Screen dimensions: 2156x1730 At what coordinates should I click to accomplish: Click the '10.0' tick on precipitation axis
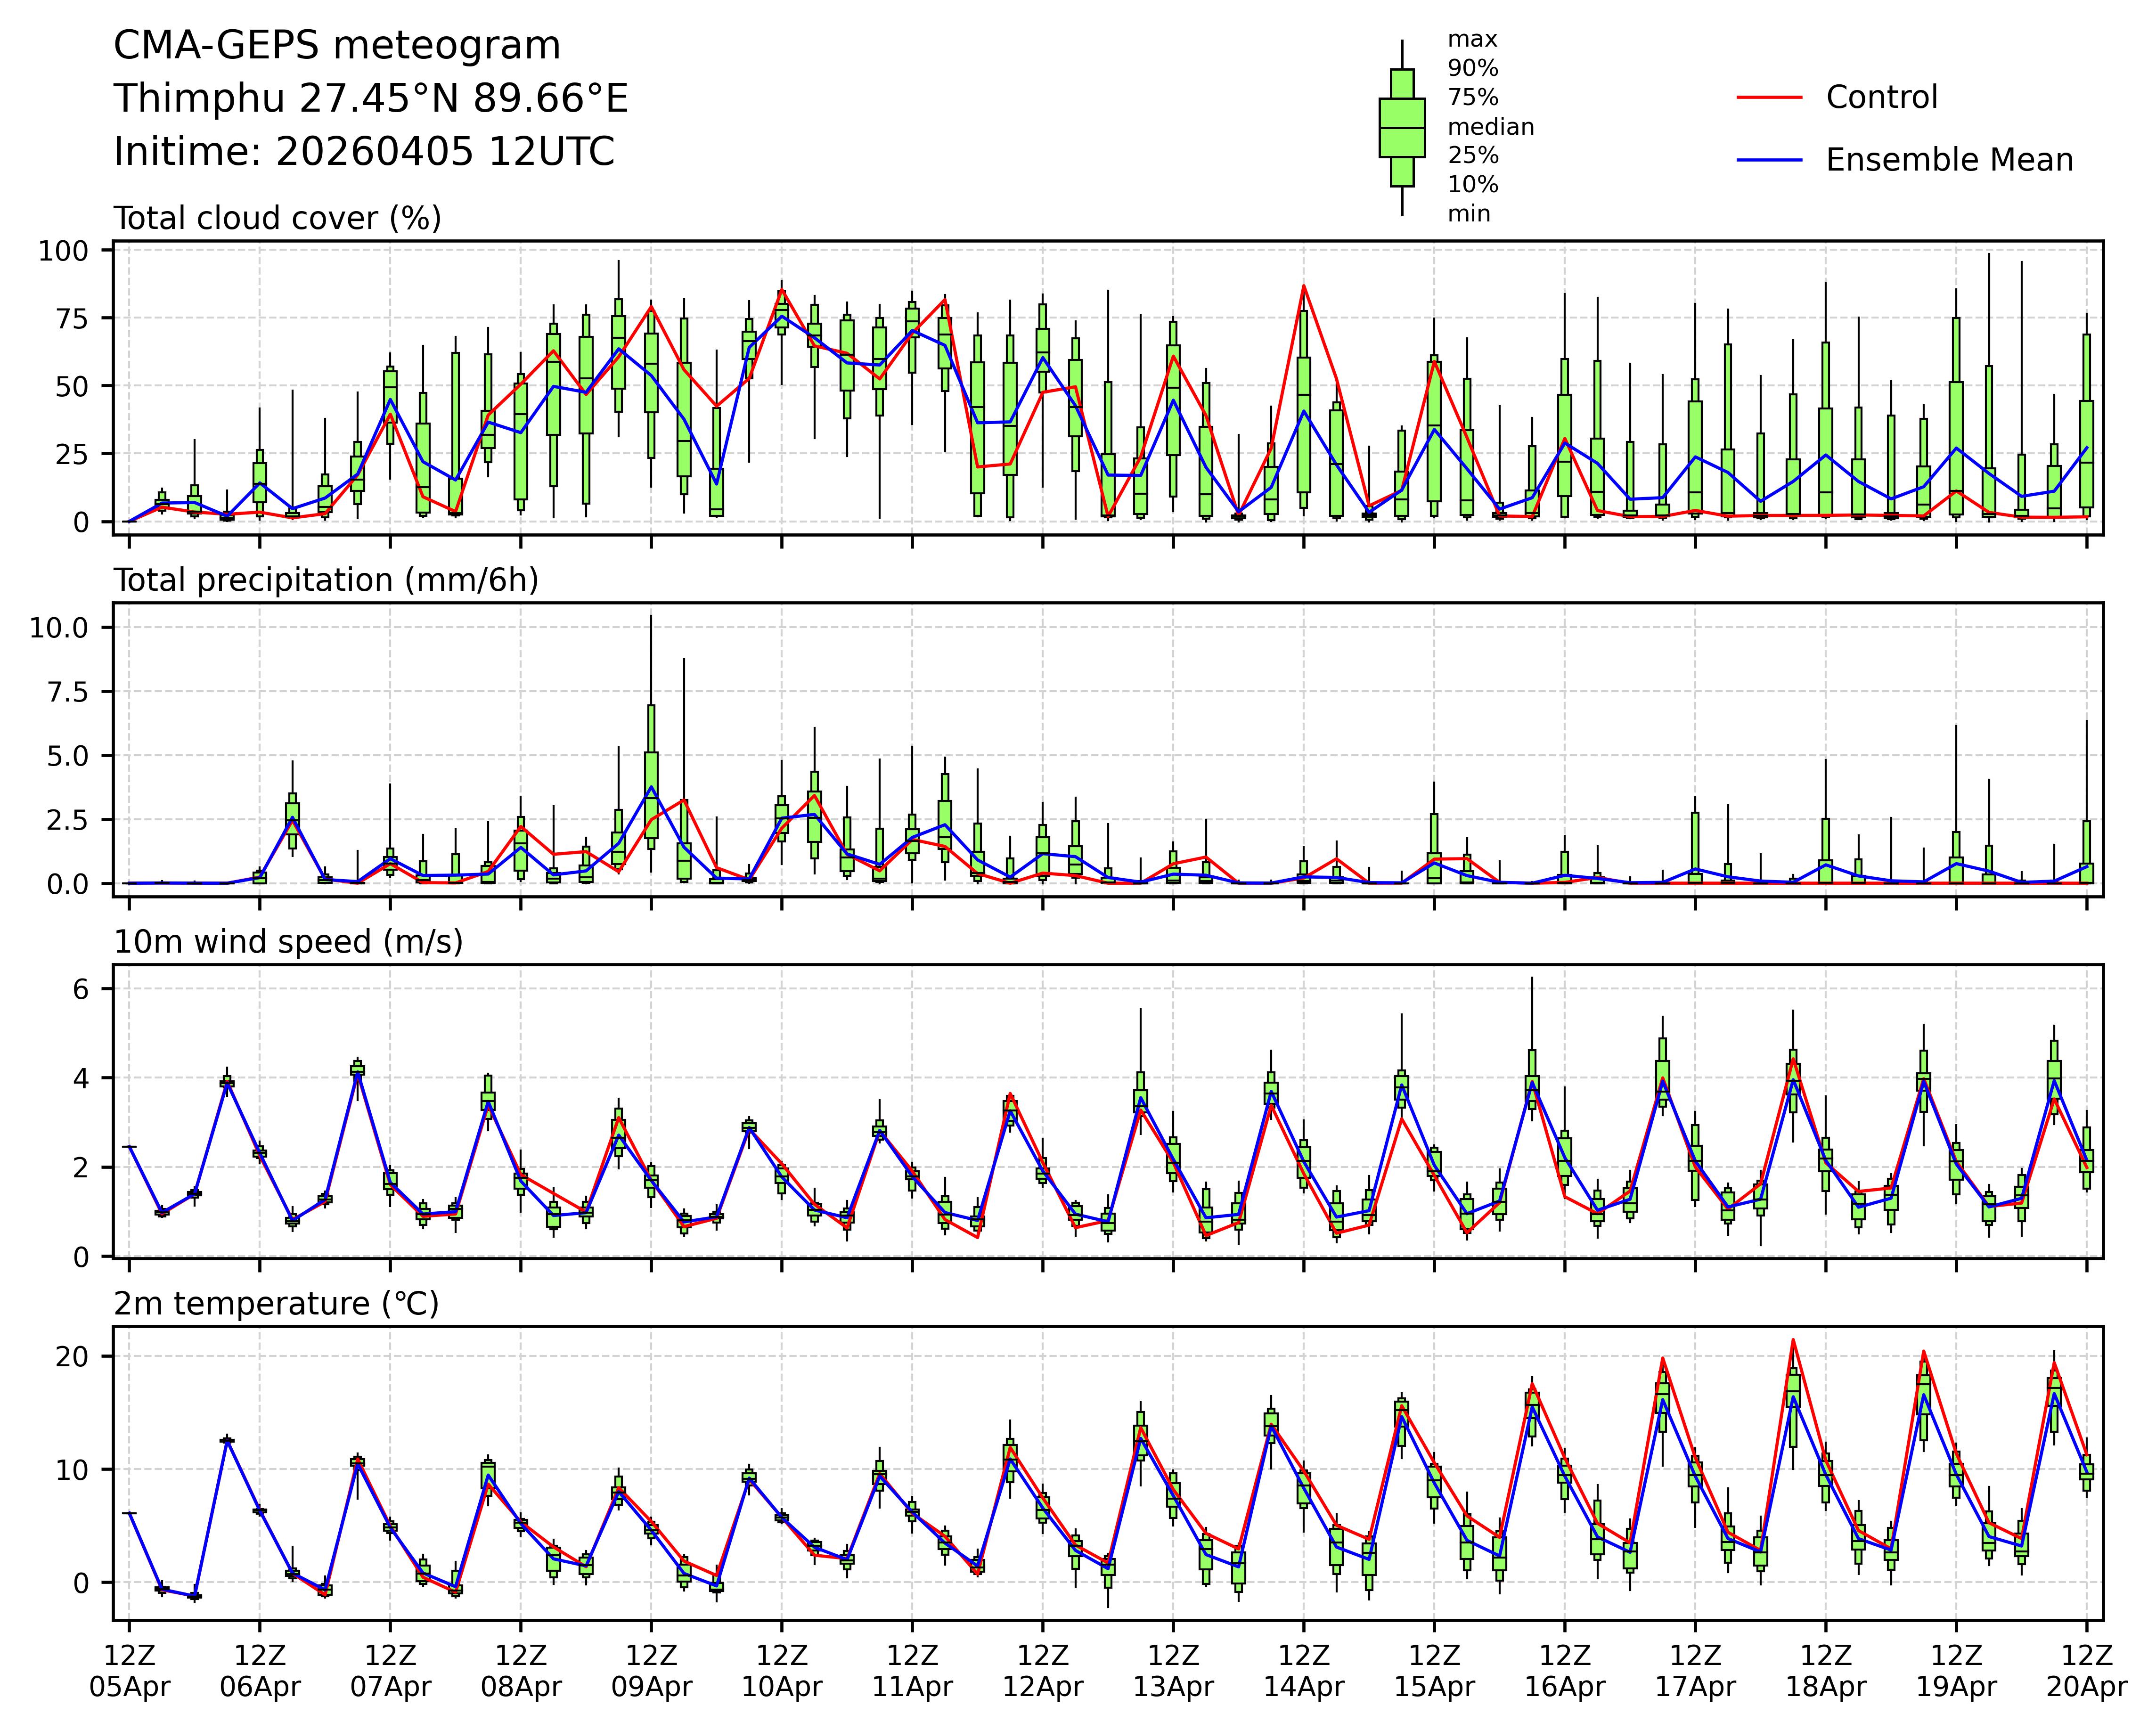click(x=58, y=628)
